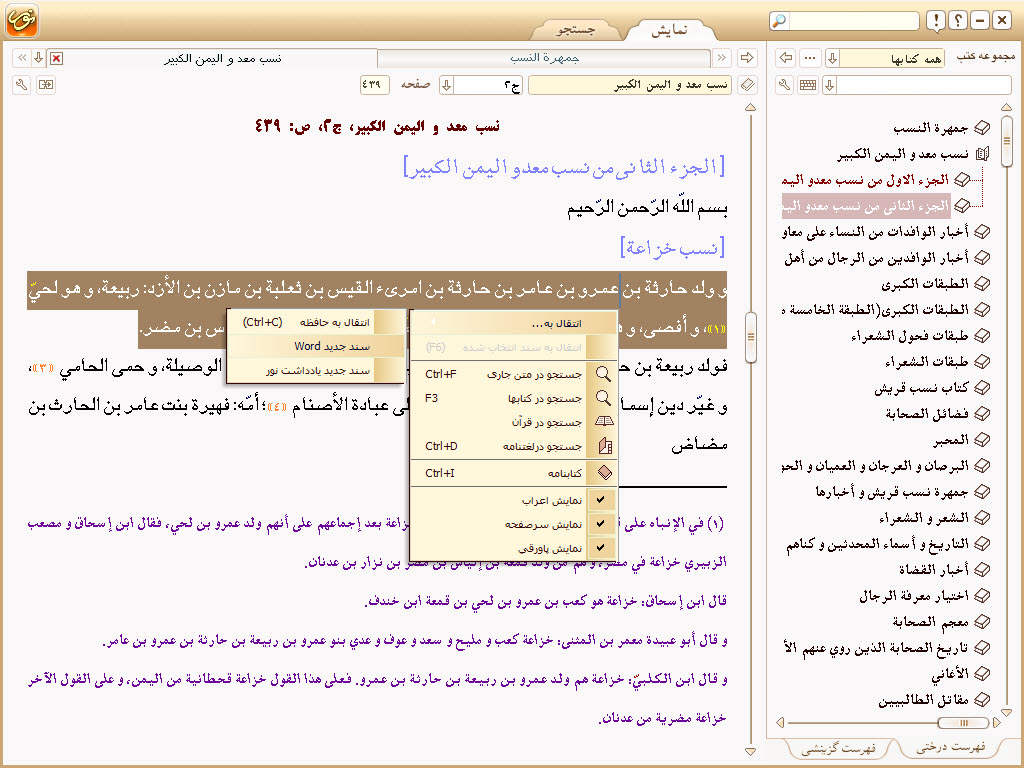Viewport: 1024px width, 768px height.
Task: Select طبقات فحول الشعراء in book list
Action: (910, 336)
